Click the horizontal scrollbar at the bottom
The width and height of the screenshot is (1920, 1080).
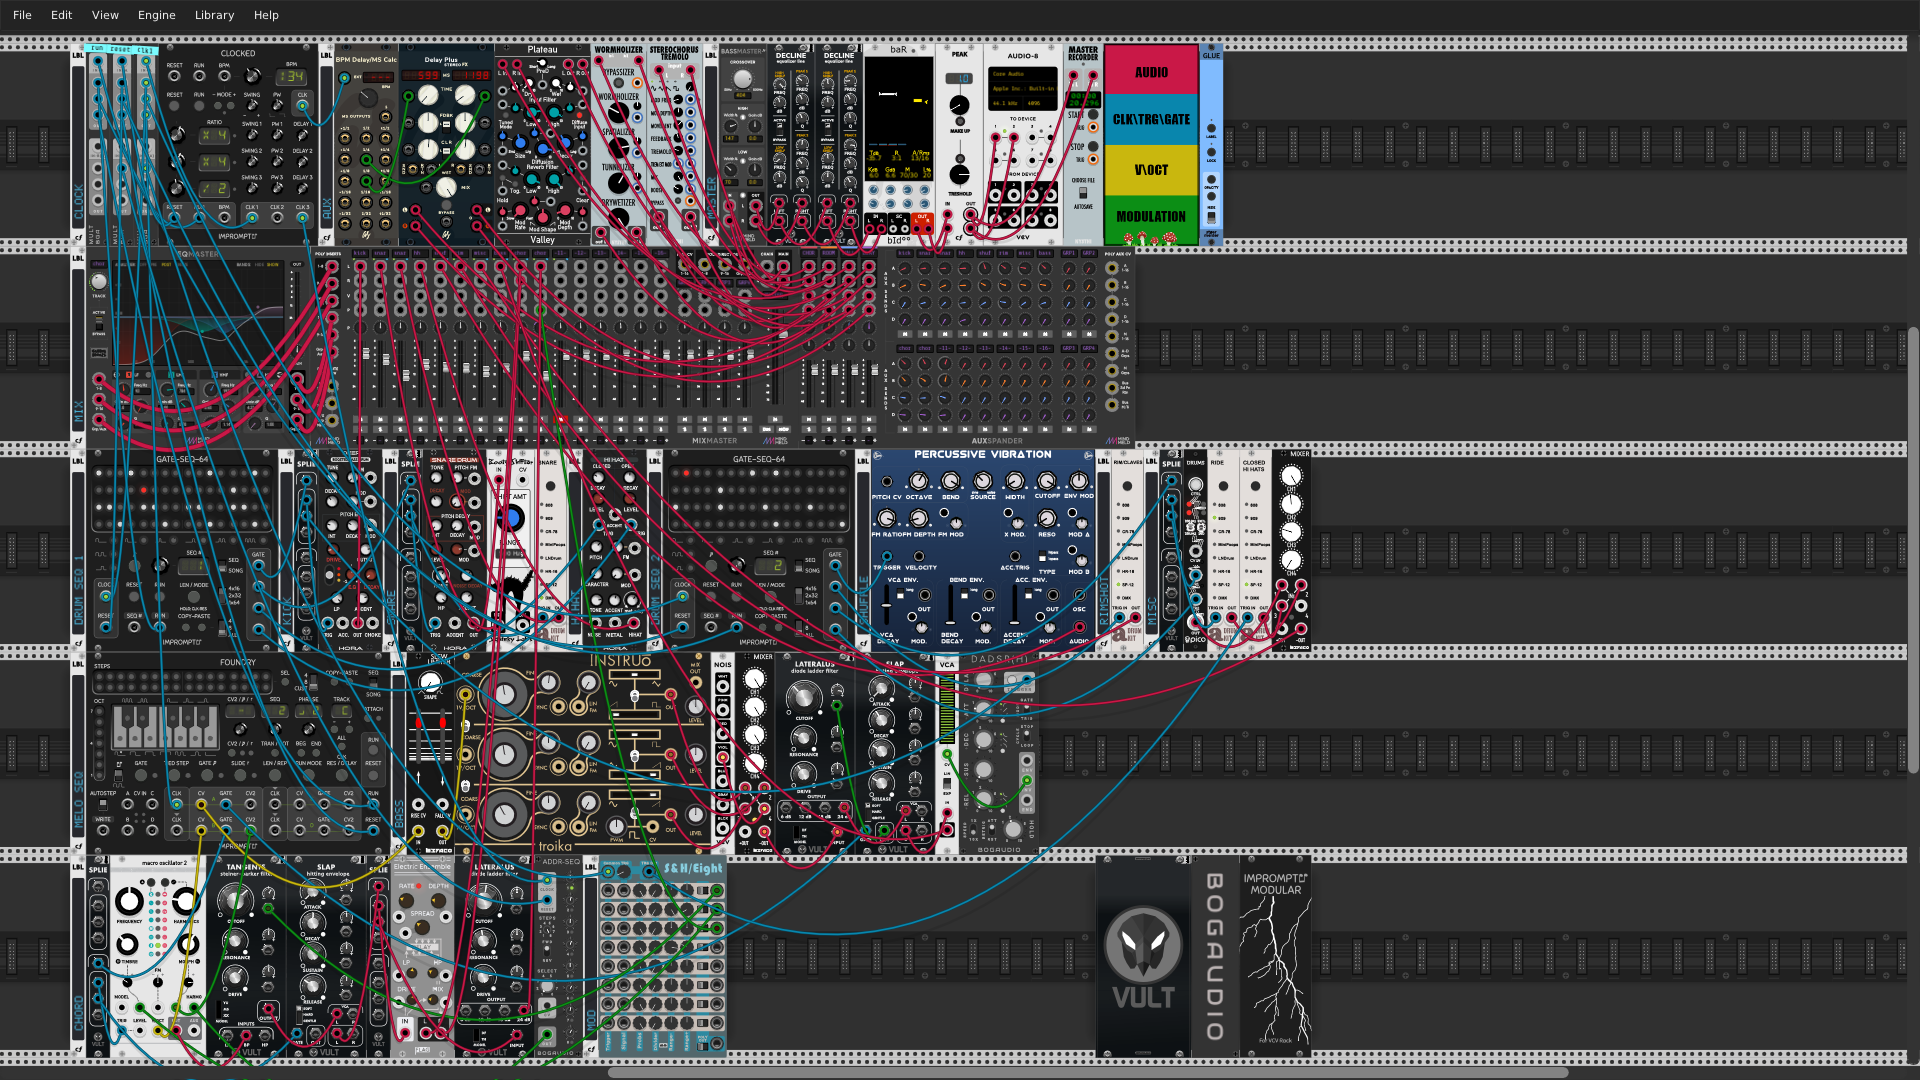pos(1088,1072)
